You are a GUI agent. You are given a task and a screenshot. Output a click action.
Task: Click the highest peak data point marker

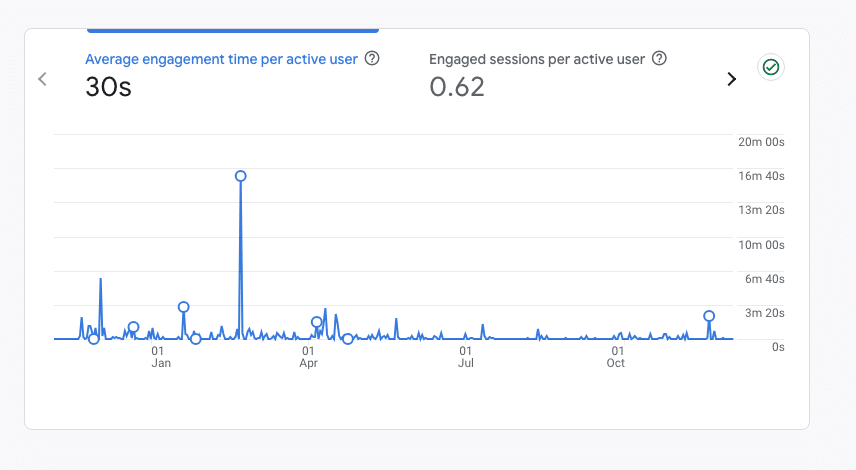(241, 176)
